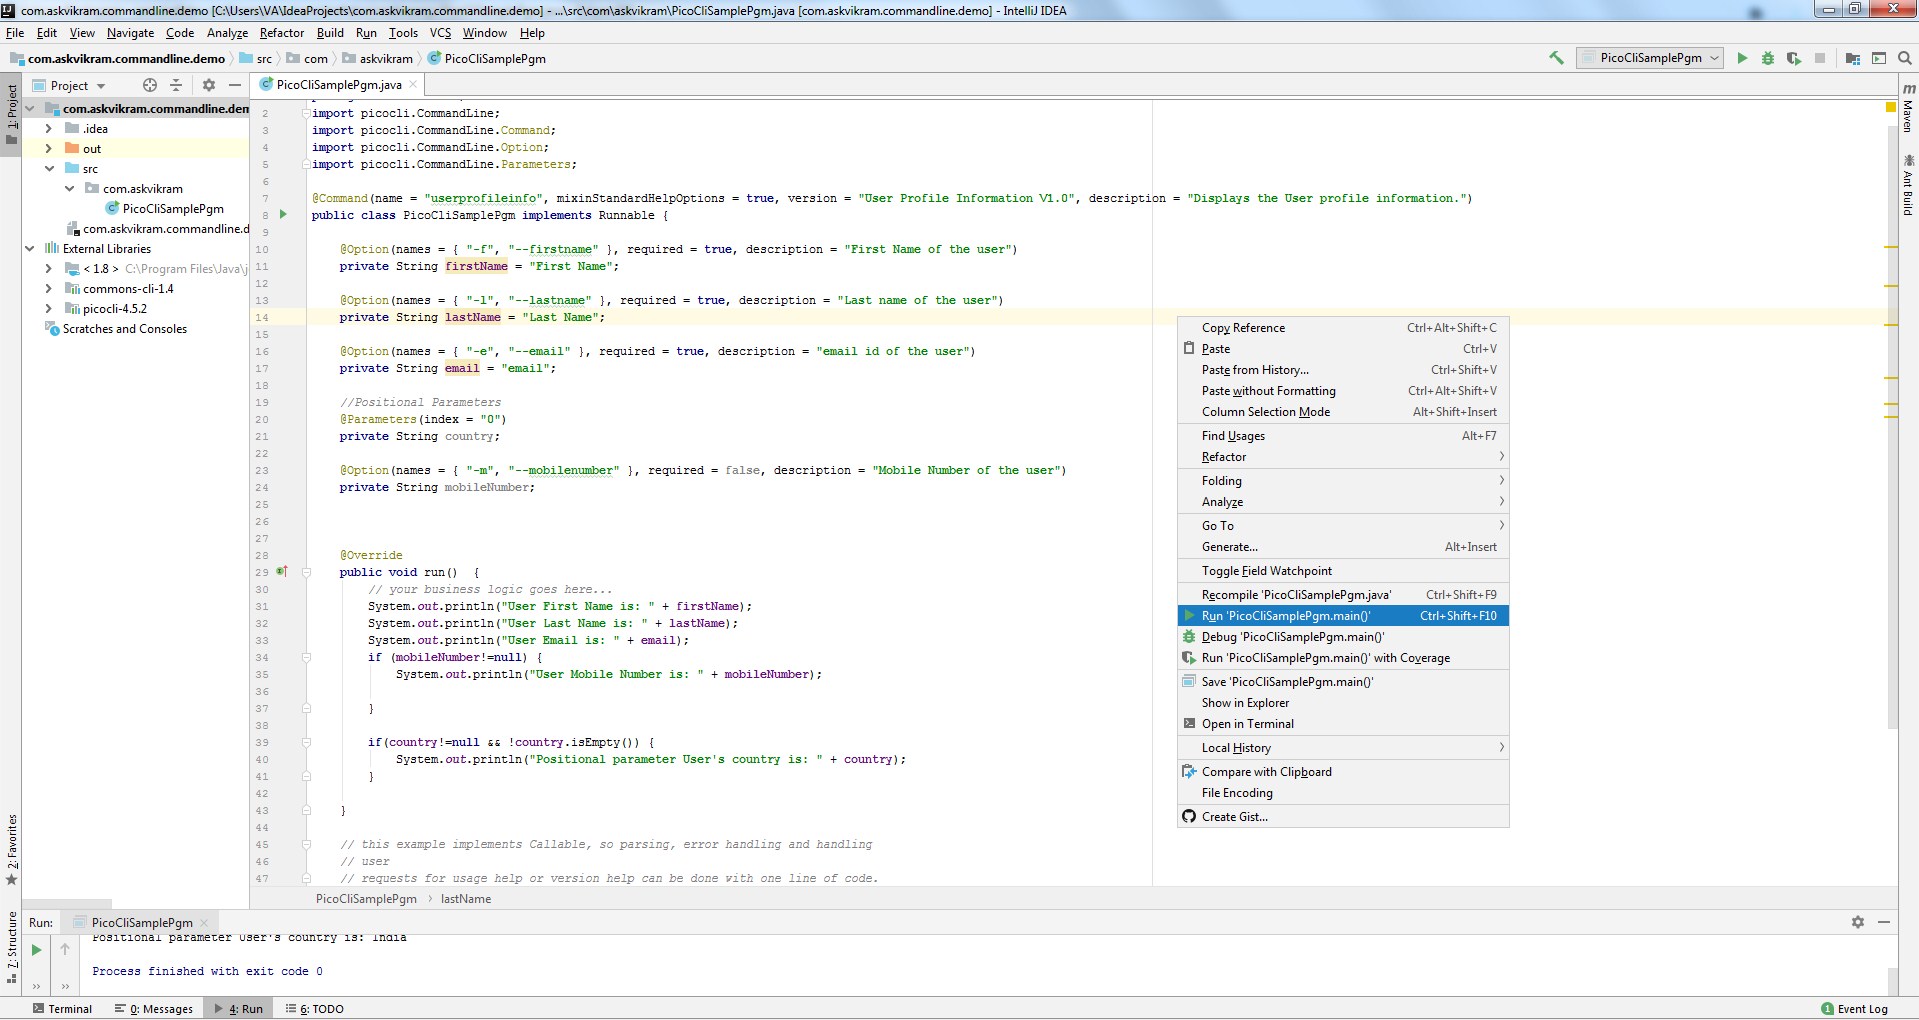Screen dimensions: 1919x1020
Task: Open Run console settings gear
Action: click(1858, 922)
